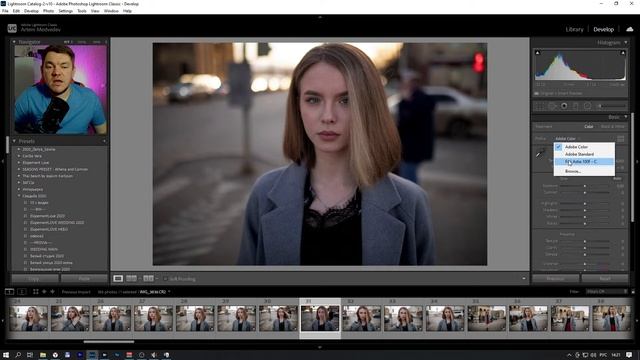
Task: Select Color treatment
Action: 589,127
